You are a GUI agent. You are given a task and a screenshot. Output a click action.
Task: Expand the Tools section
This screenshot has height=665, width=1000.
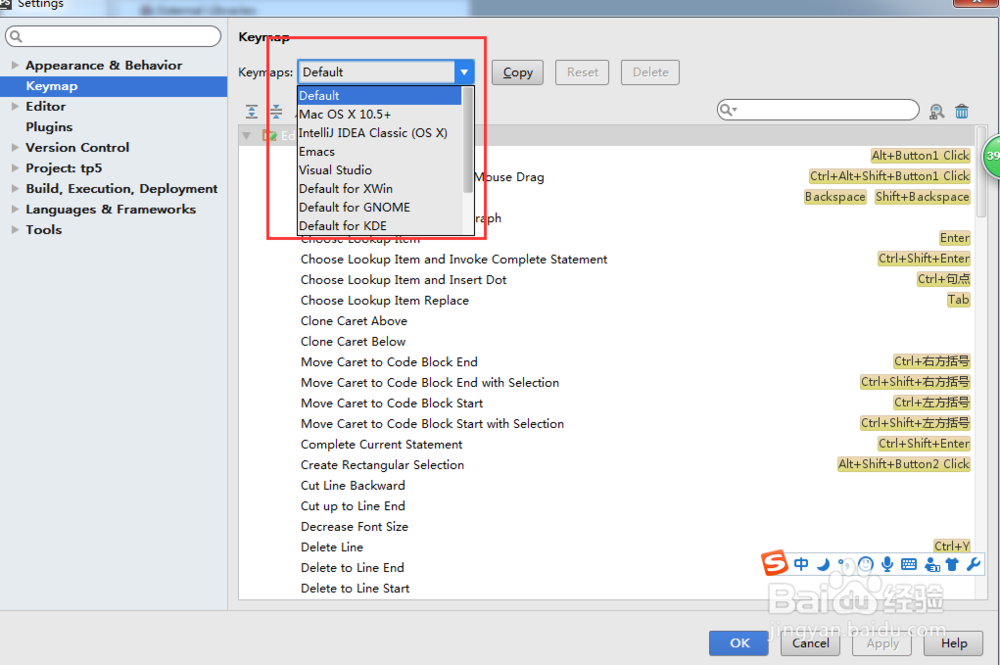click(x=15, y=230)
